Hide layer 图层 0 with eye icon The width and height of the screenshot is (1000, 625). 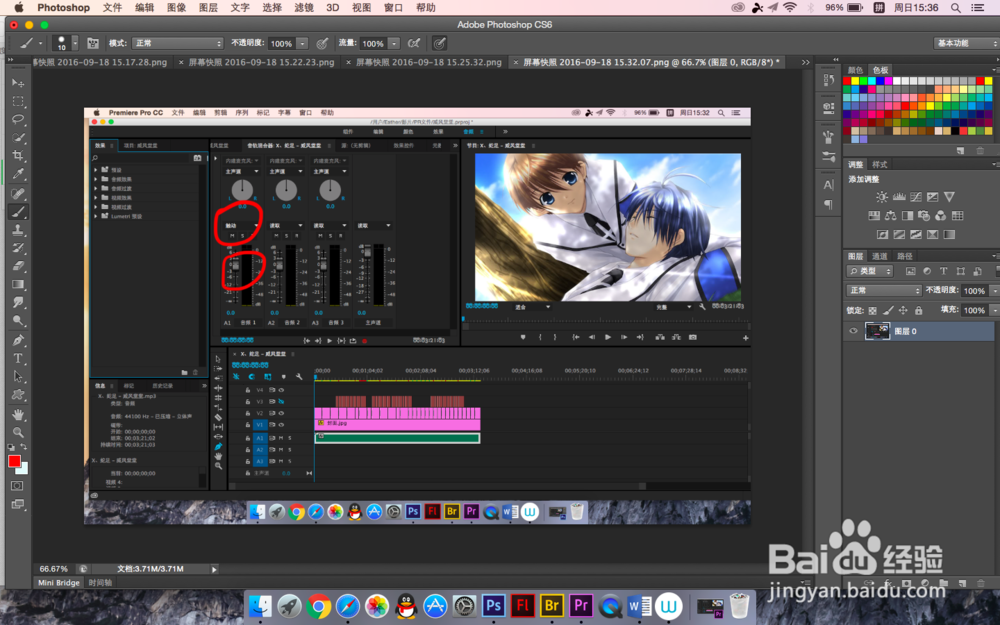click(853, 331)
